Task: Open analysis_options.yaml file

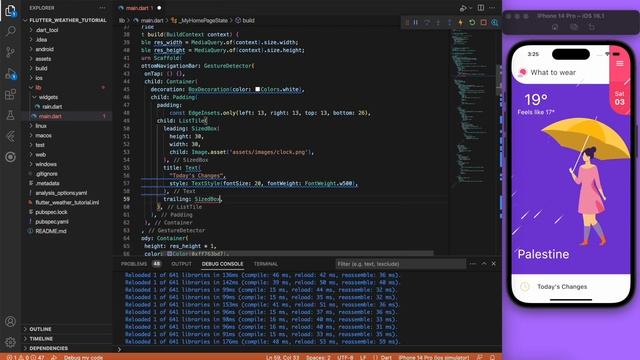Action: 61,193
